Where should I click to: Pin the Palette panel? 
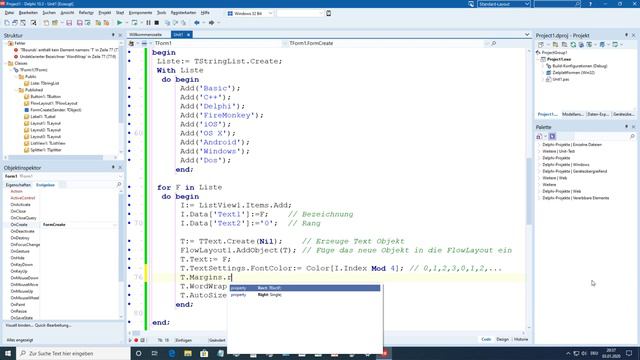[627, 127]
